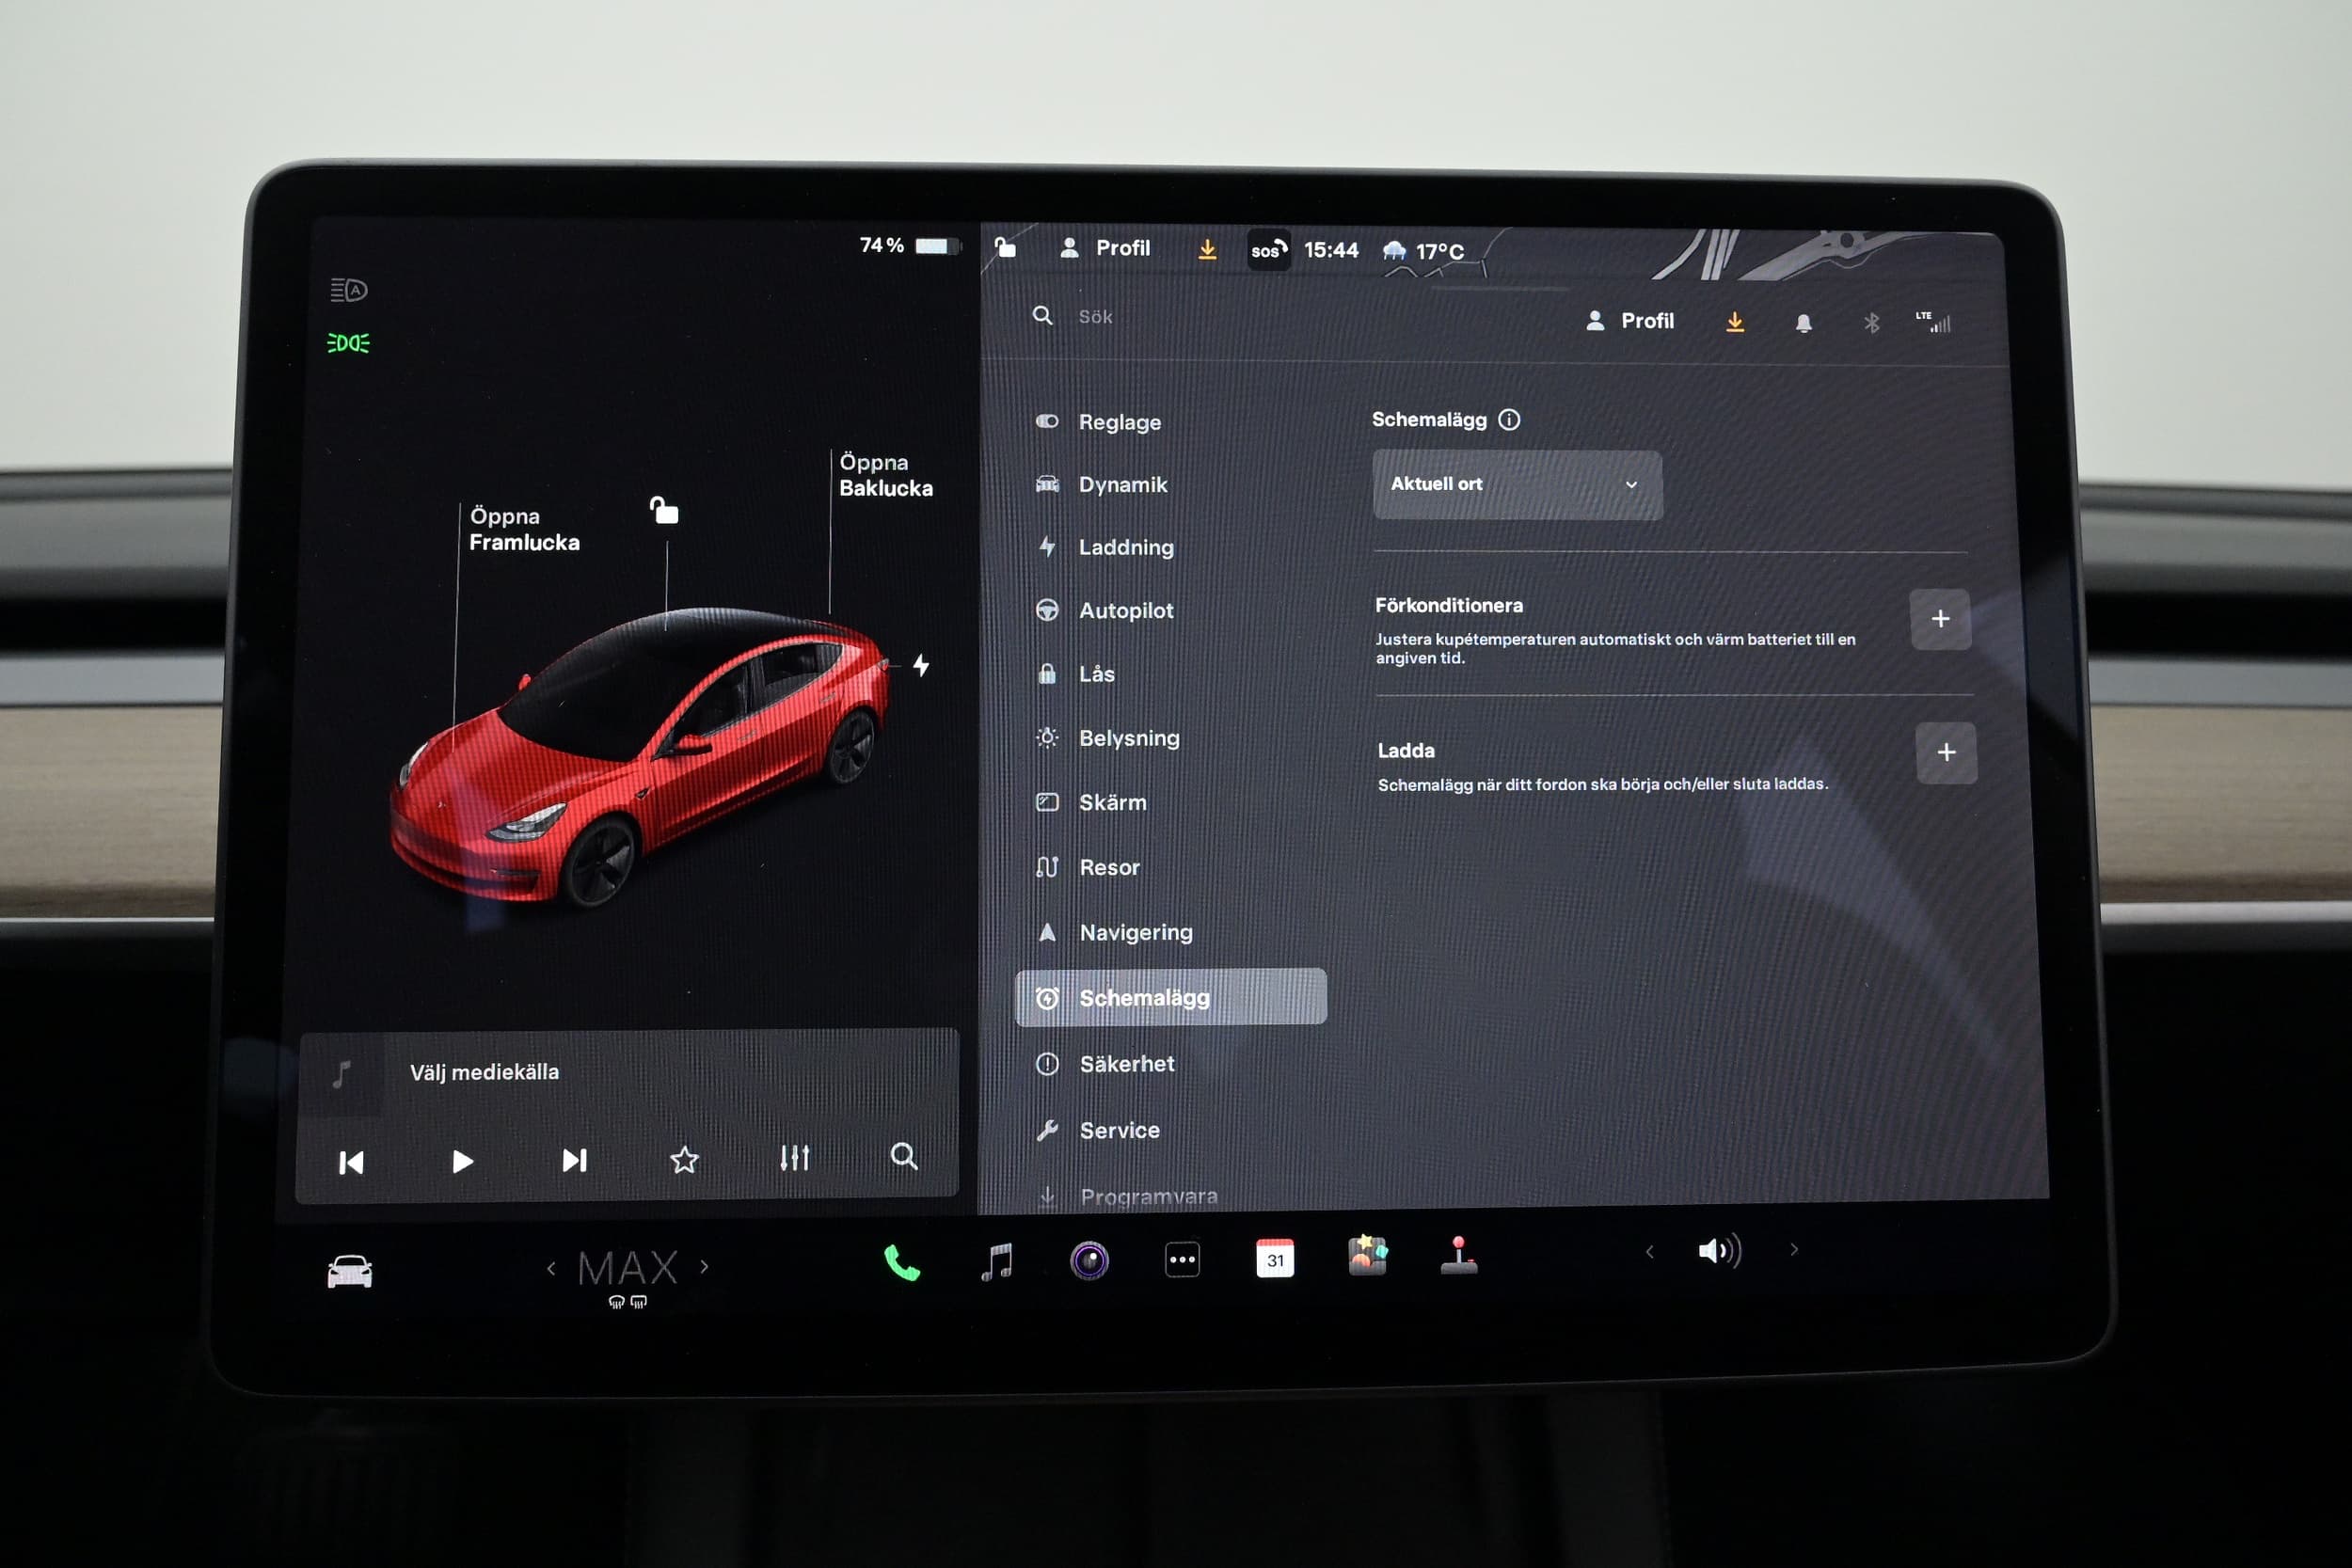Lower cabin temperature using the left chevron beside MAX

551,1268
